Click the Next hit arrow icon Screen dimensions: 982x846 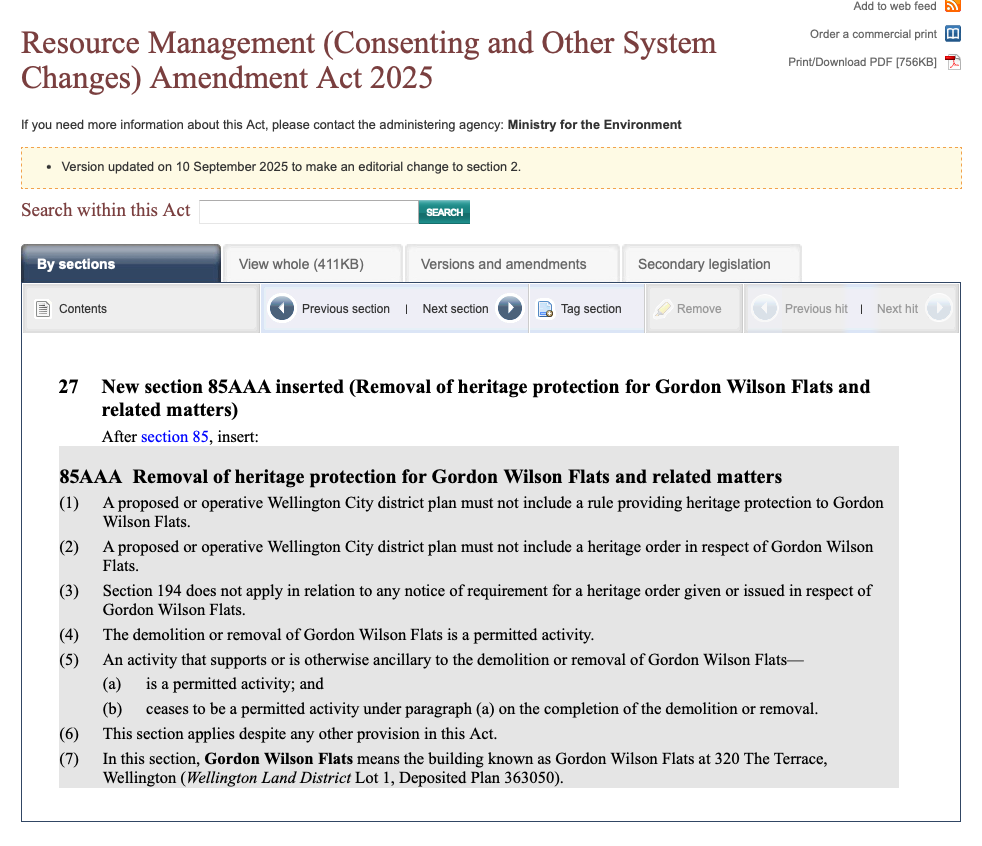[x=938, y=309]
